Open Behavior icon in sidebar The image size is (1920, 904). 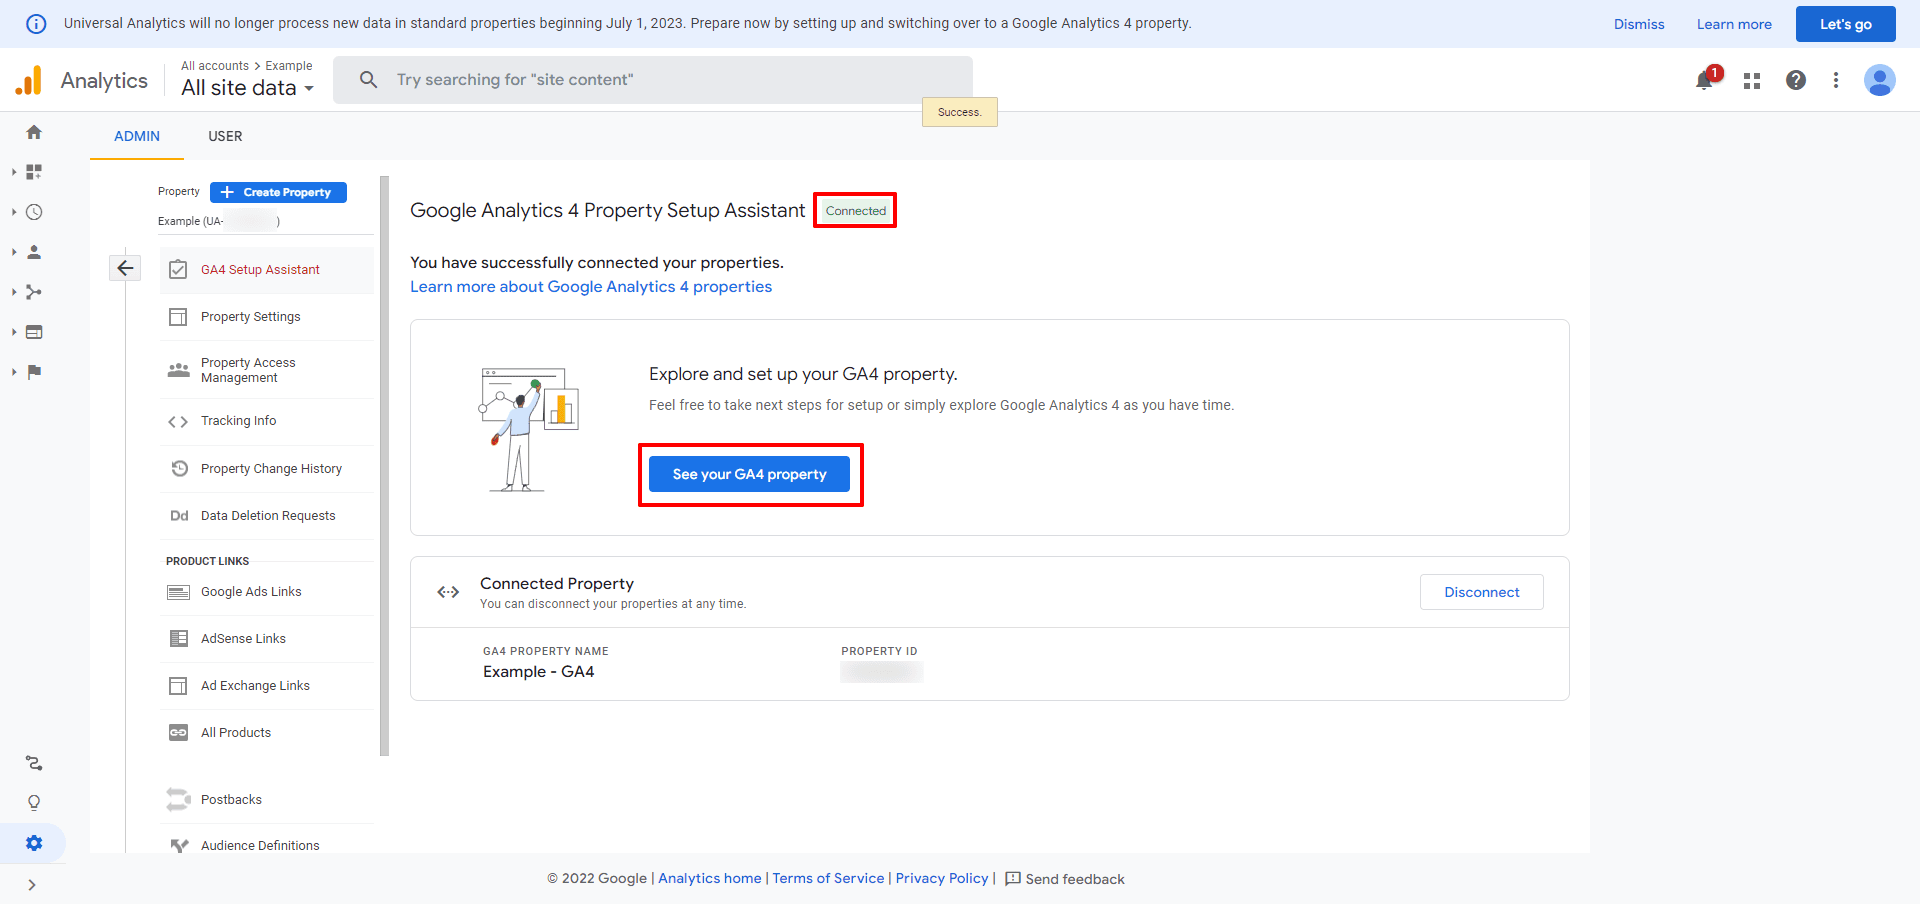[34, 332]
